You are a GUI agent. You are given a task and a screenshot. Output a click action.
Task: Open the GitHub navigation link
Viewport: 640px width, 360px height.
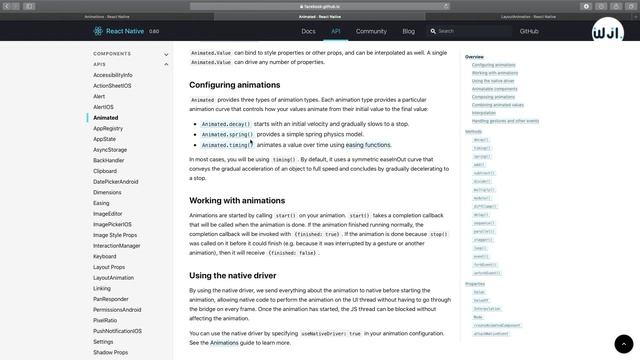point(529,31)
